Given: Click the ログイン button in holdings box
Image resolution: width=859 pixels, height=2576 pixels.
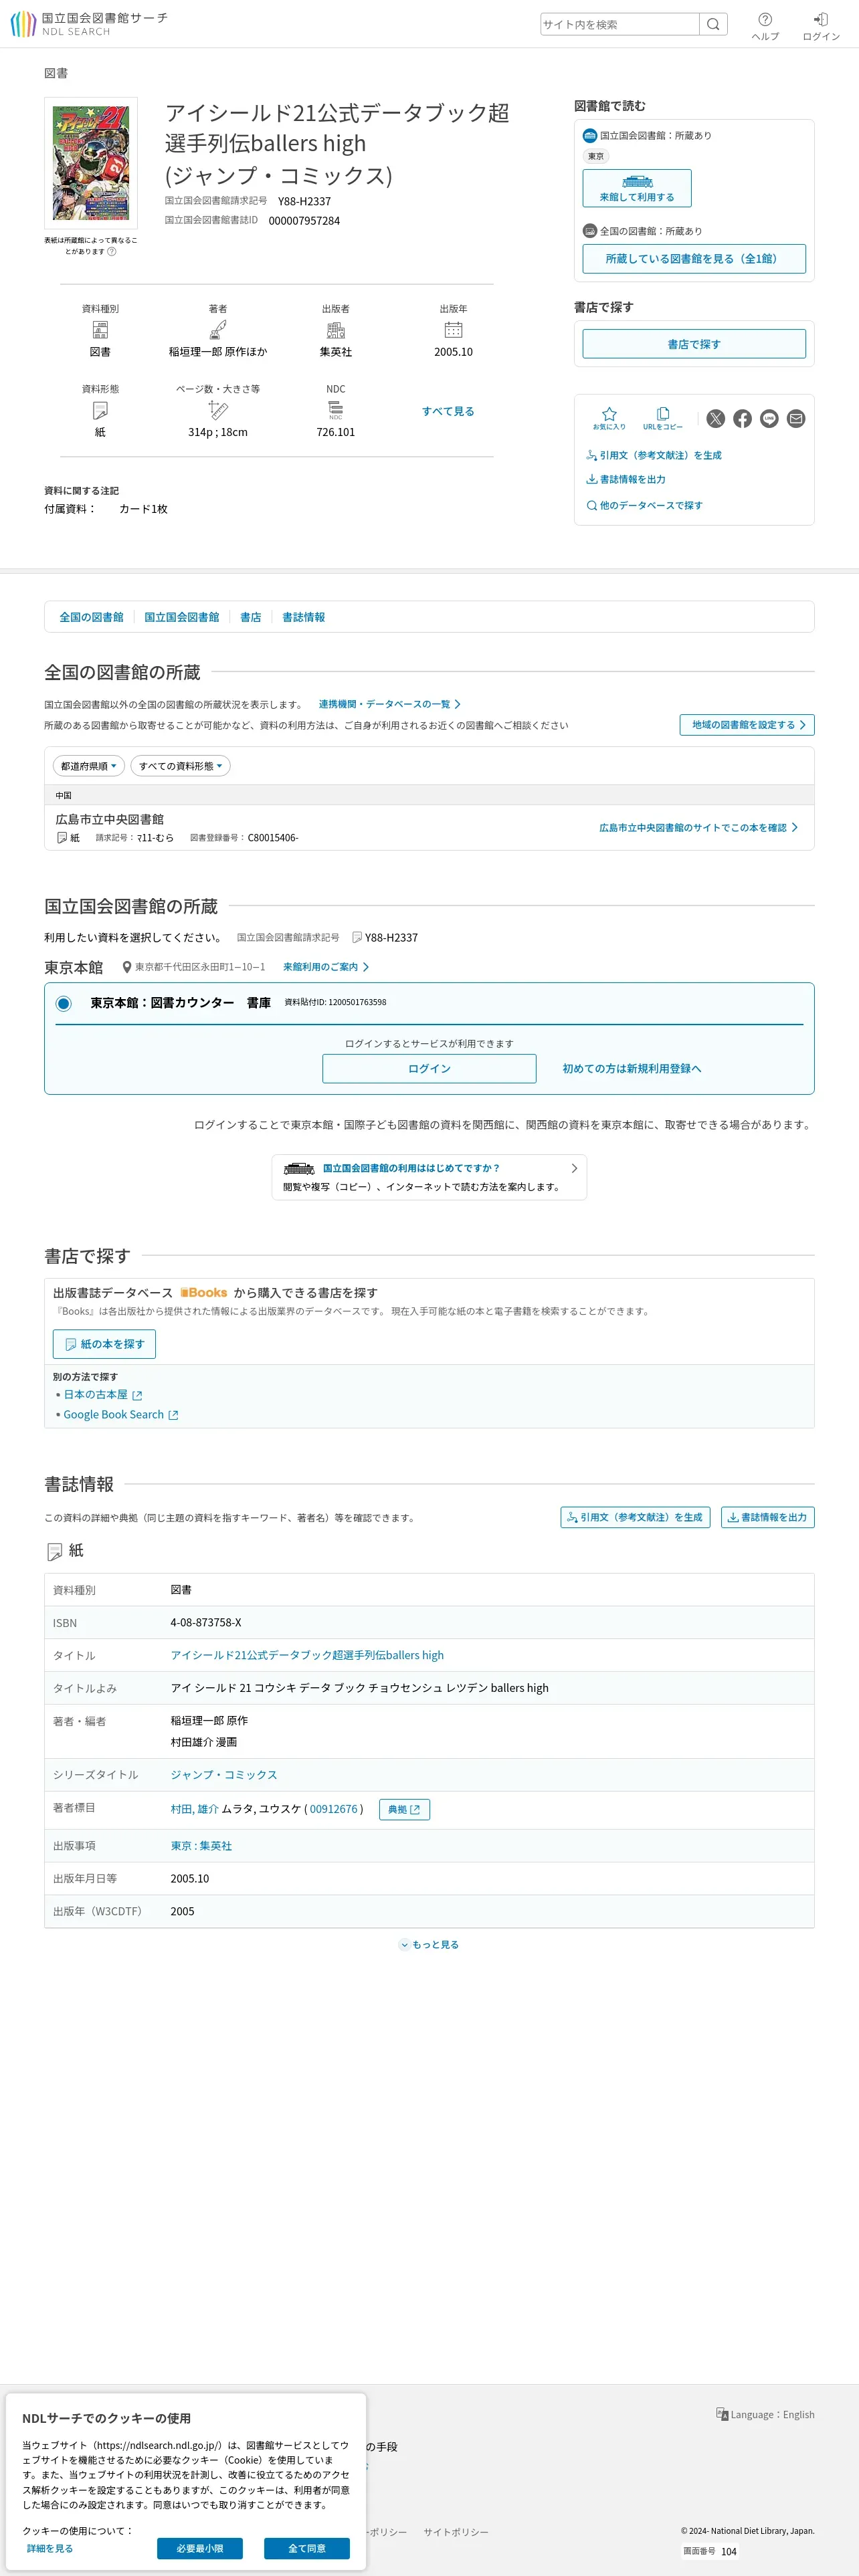Looking at the screenshot, I should (429, 1069).
